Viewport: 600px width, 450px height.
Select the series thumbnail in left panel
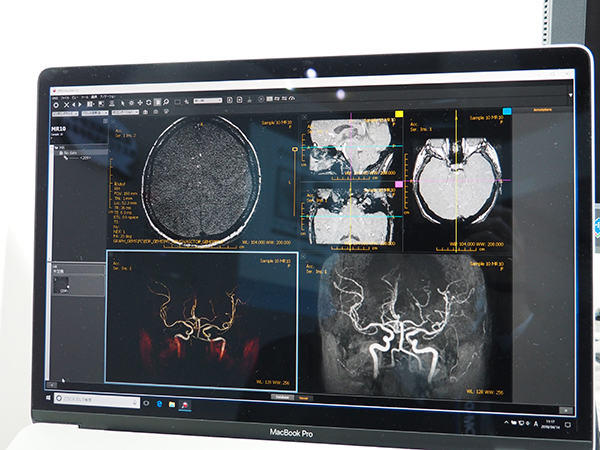(x=62, y=285)
